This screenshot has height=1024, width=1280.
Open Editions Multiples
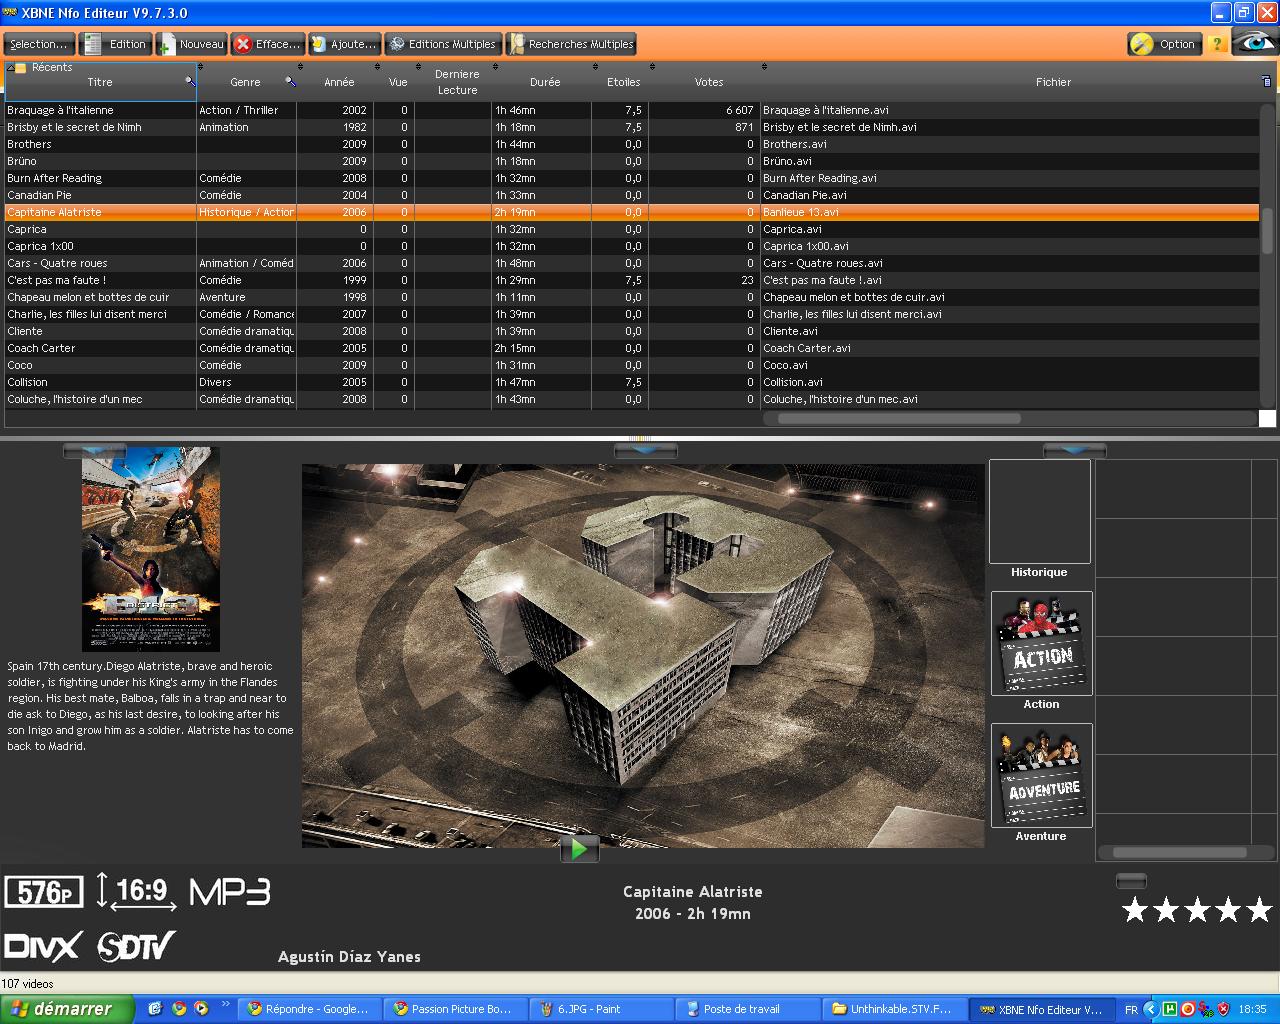click(x=443, y=44)
